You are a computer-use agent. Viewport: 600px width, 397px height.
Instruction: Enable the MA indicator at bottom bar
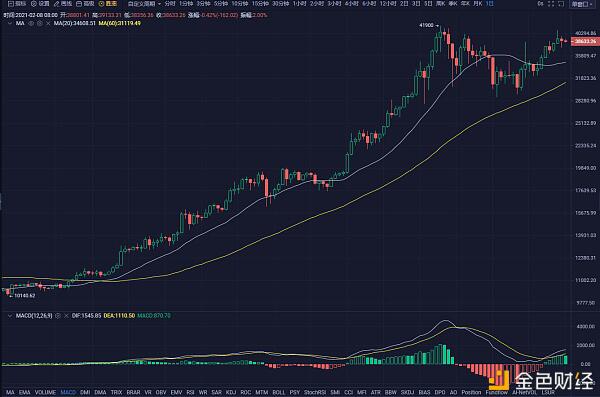tap(10, 392)
